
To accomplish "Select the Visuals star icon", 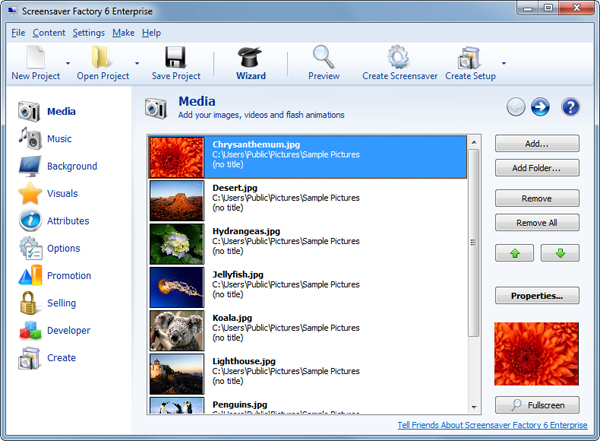I will click(x=30, y=194).
